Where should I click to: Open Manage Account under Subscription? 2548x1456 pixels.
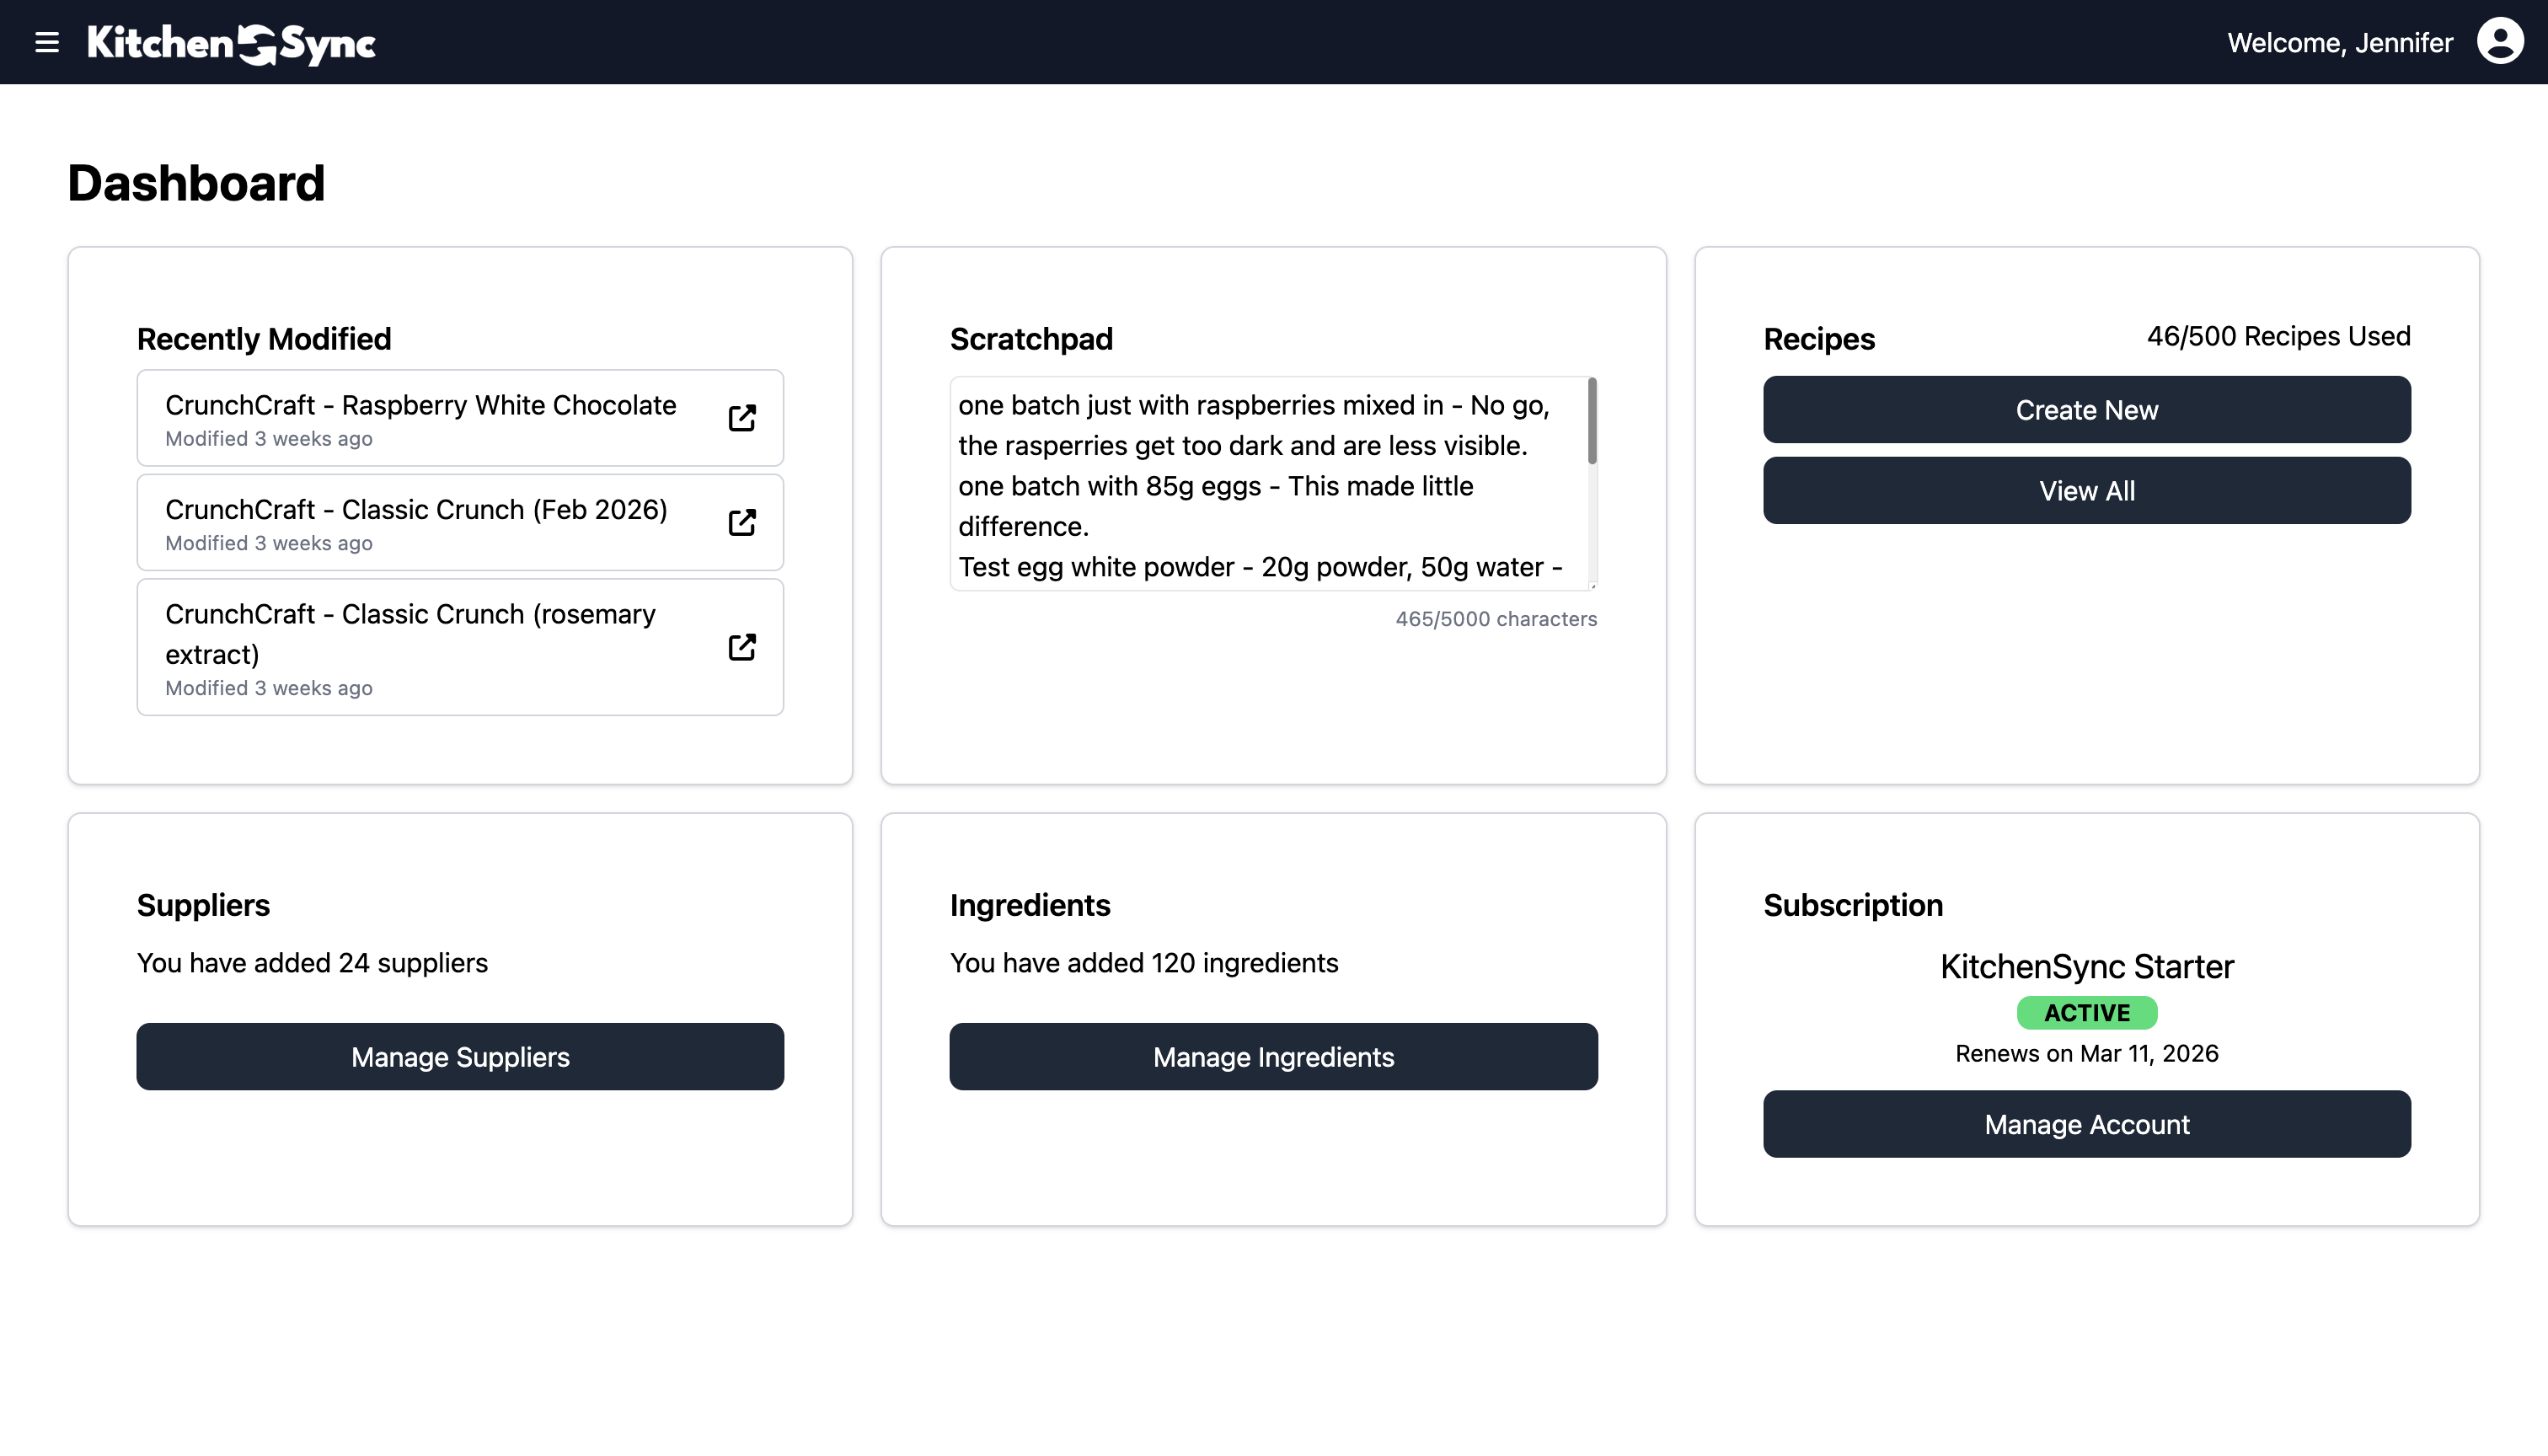pyautogui.click(x=2086, y=1124)
